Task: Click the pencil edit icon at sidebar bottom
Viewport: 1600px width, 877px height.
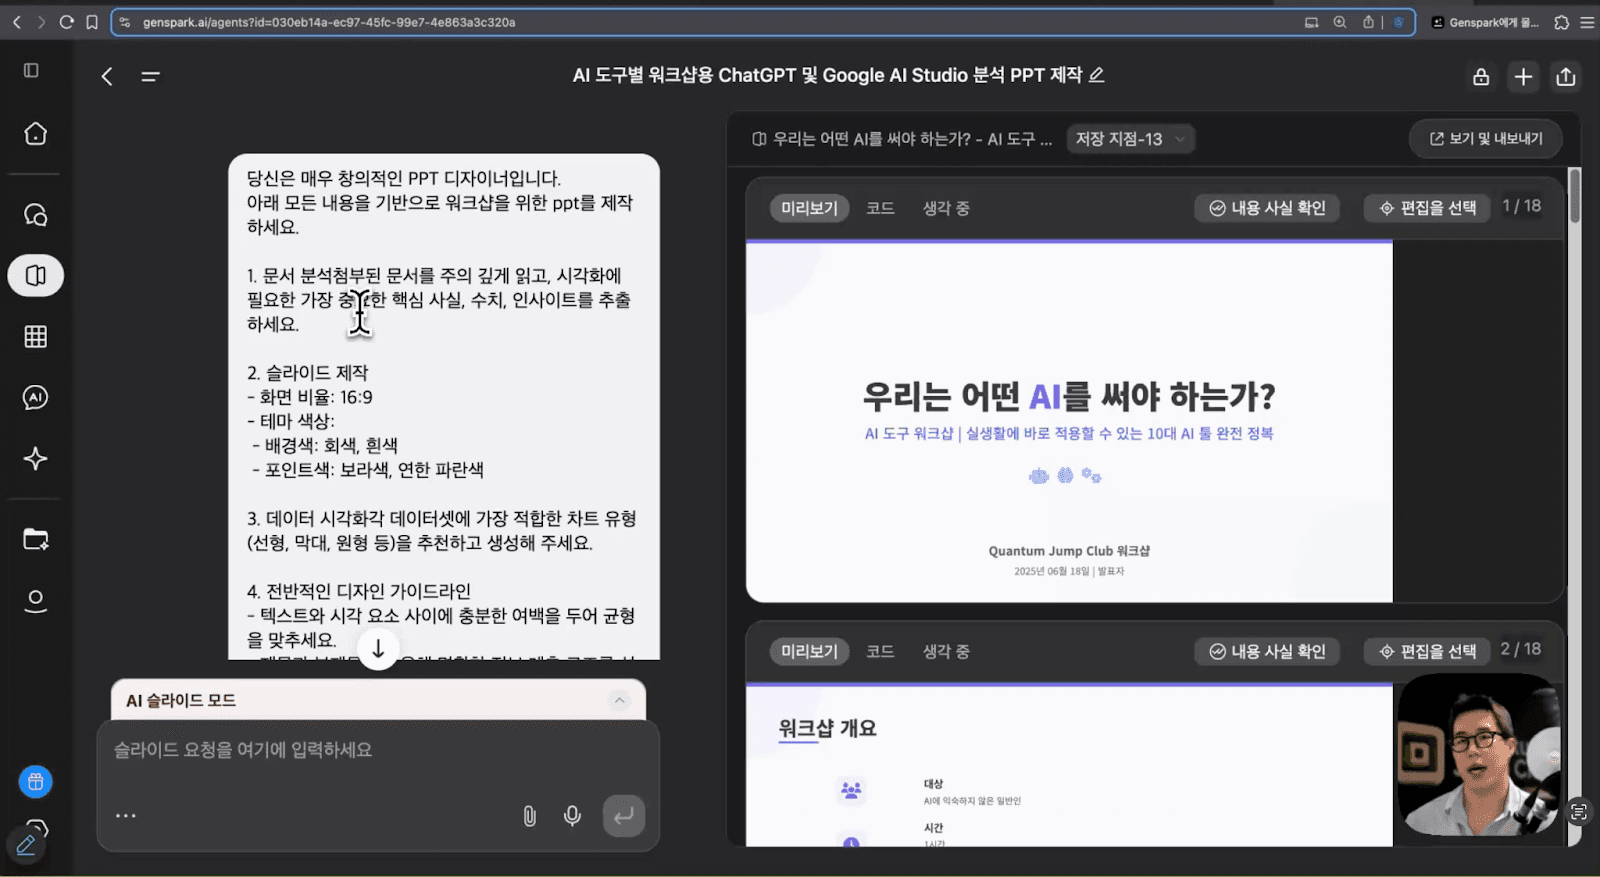Action: (x=27, y=845)
